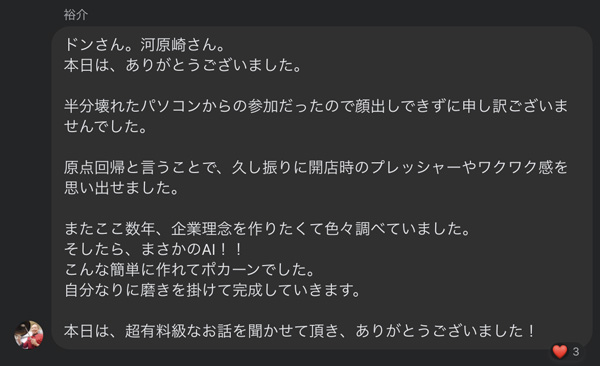Click the text 思い出せました。
Screen dimensions: 600x366
pos(121,188)
